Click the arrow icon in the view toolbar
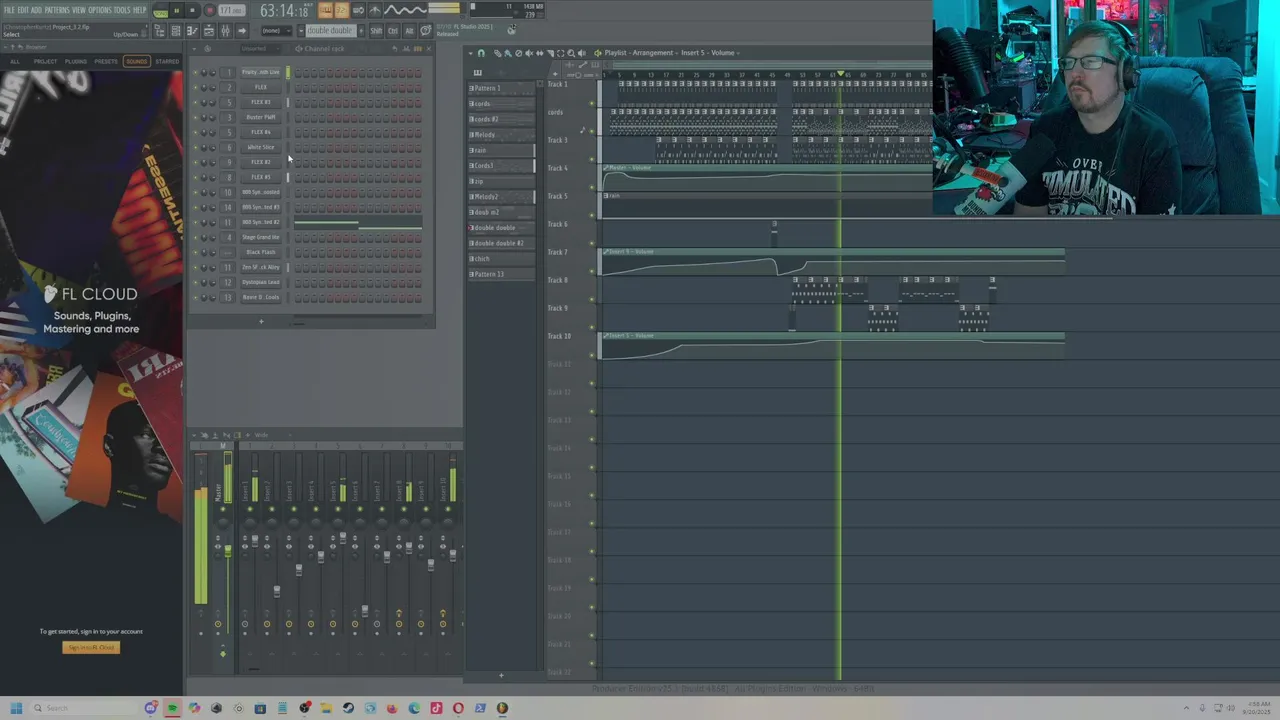The image size is (1280, 720). 241,31
